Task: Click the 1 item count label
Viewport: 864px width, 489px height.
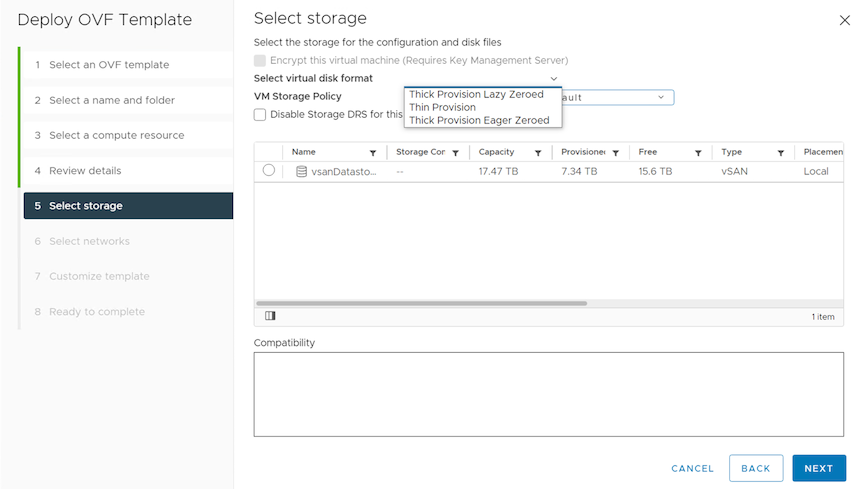Action: pos(823,317)
